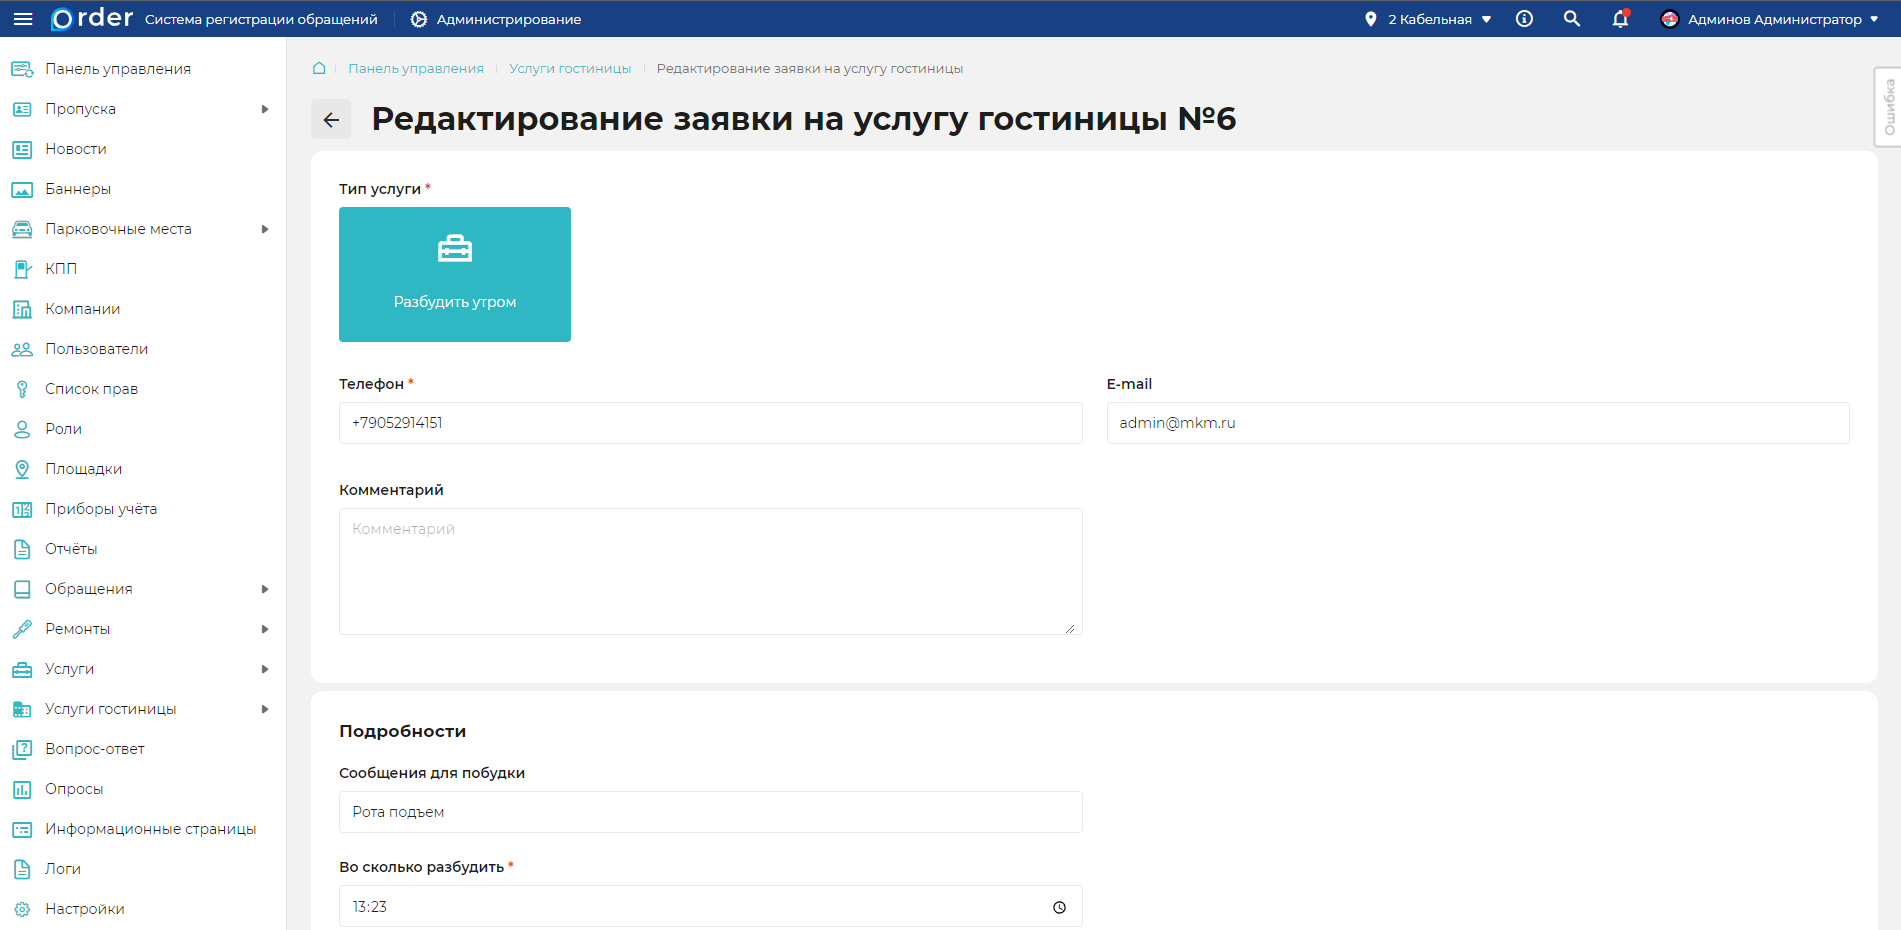Click the 'КПП' sidebar icon

click(x=21, y=268)
